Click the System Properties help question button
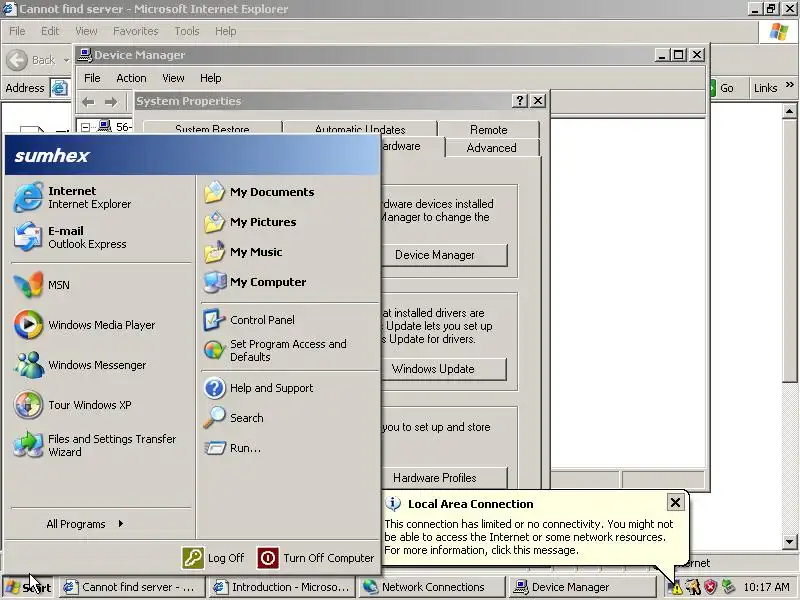 coord(519,101)
